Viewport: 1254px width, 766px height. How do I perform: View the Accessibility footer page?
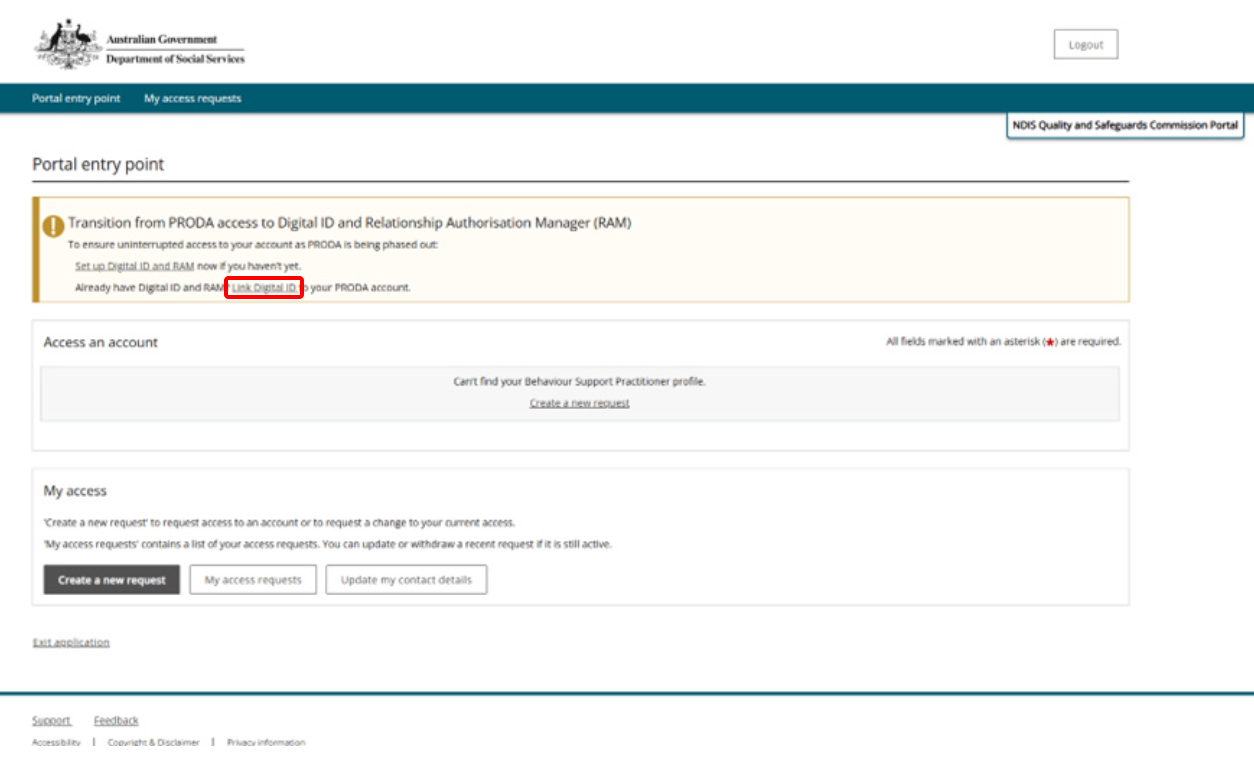coord(56,742)
